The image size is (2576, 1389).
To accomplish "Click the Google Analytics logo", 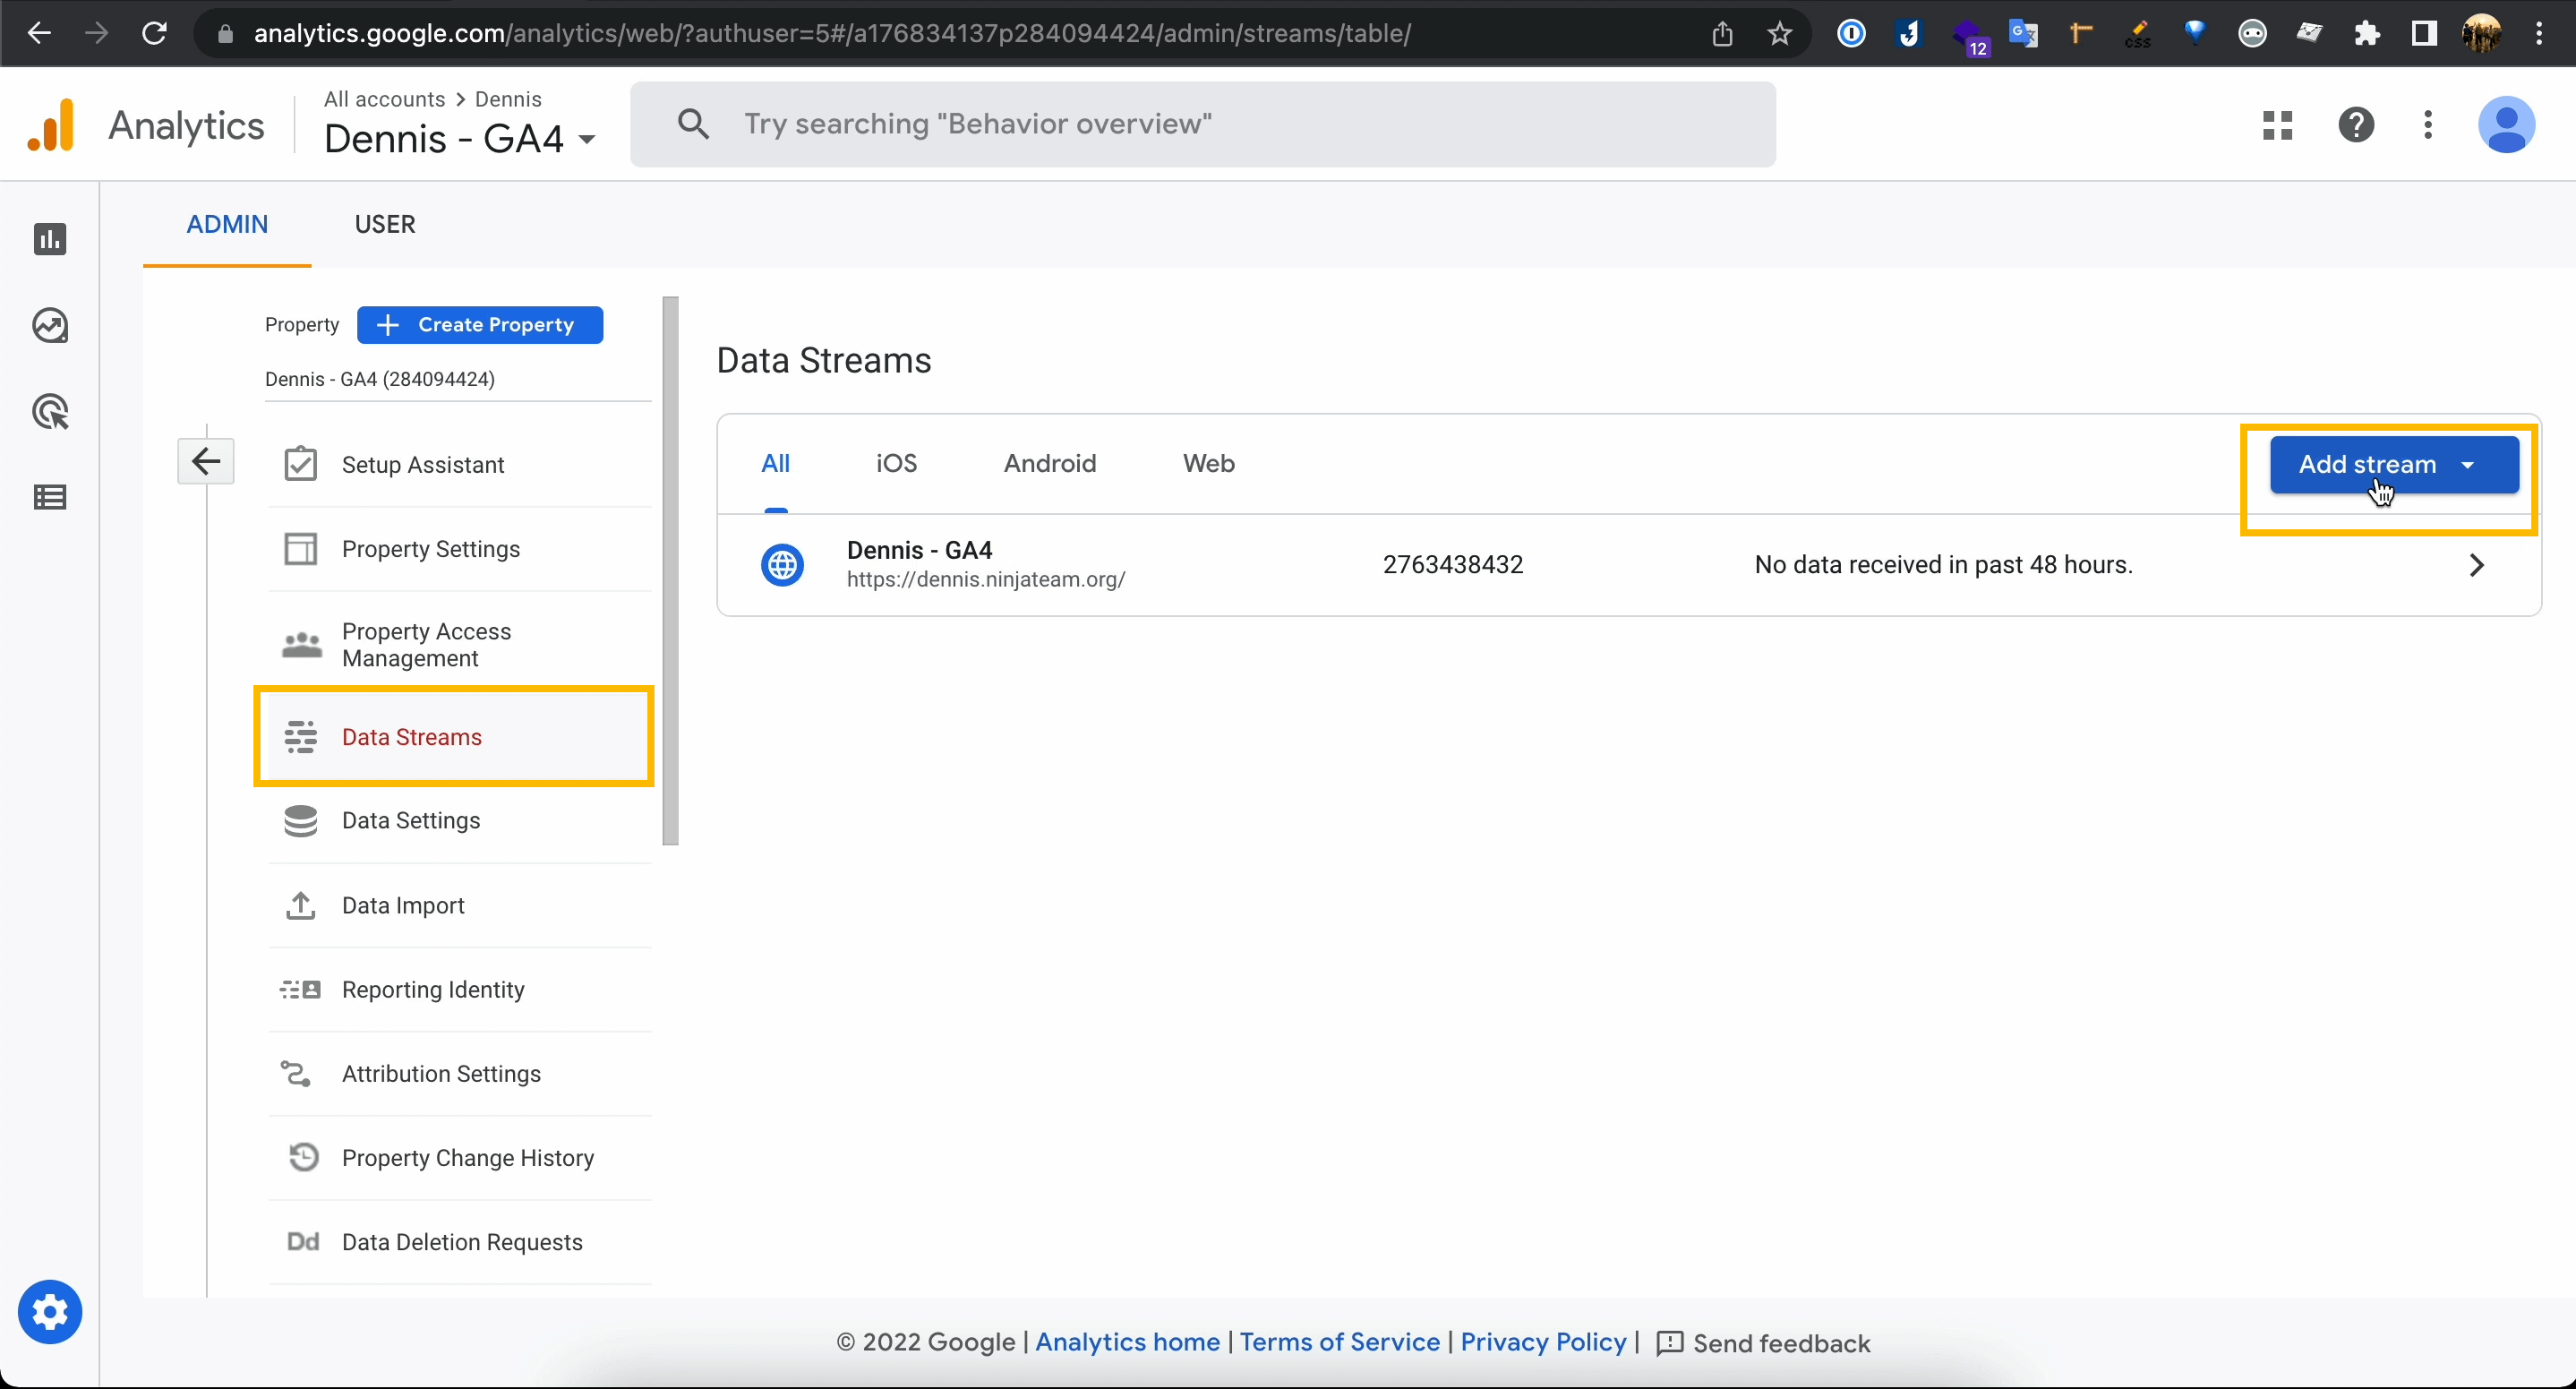I will tap(52, 125).
